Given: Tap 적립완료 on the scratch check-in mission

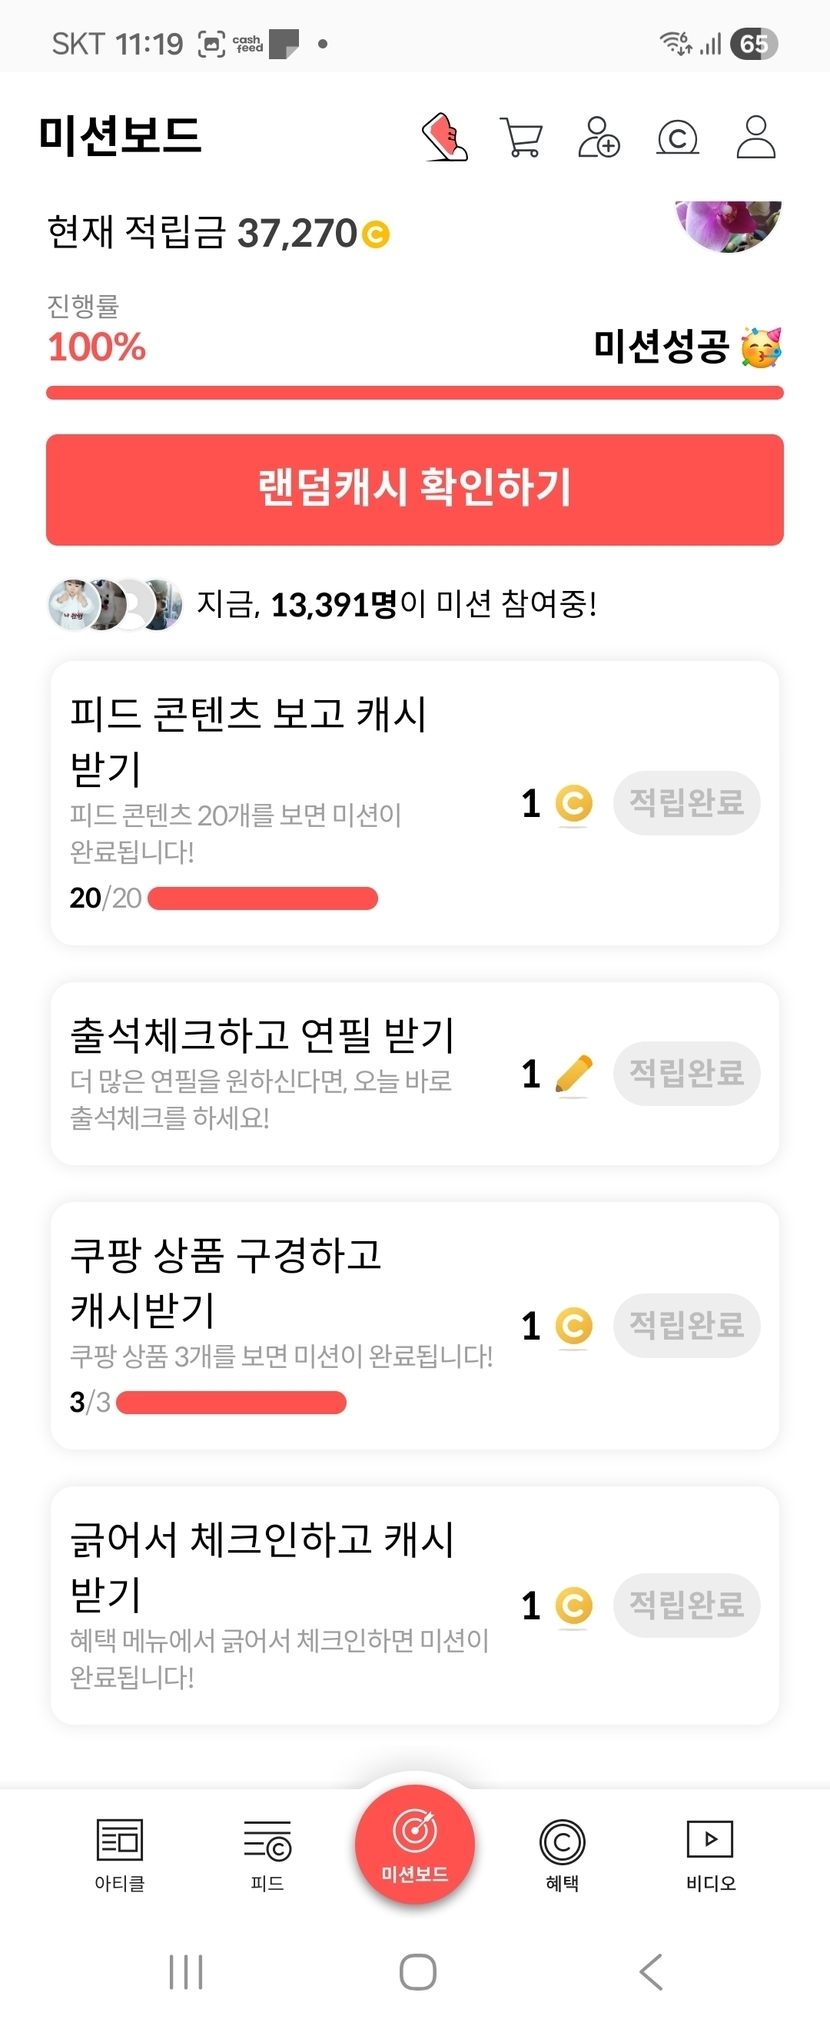Looking at the screenshot, I should (686, 1605).
